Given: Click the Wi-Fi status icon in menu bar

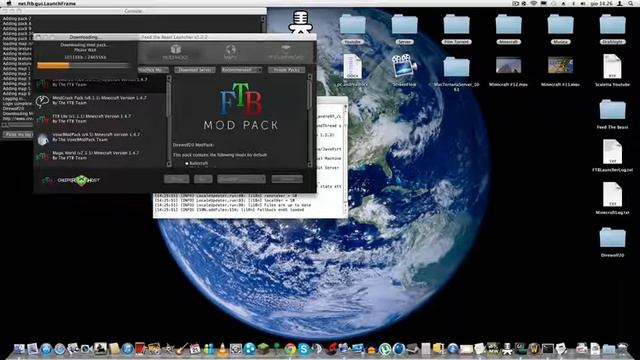Looking at the screenshot, I should [534, 3].
